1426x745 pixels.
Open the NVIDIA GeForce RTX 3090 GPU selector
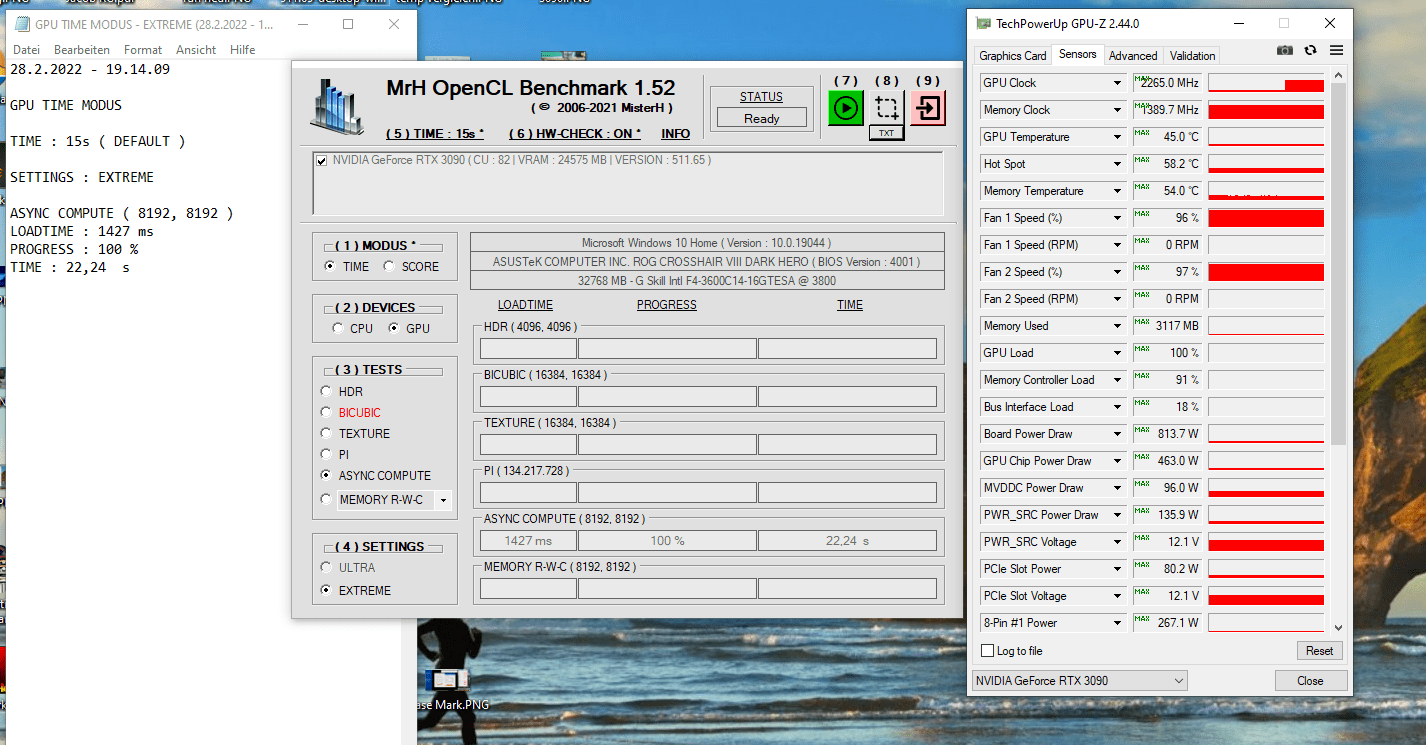click(x=1080, y=681)
